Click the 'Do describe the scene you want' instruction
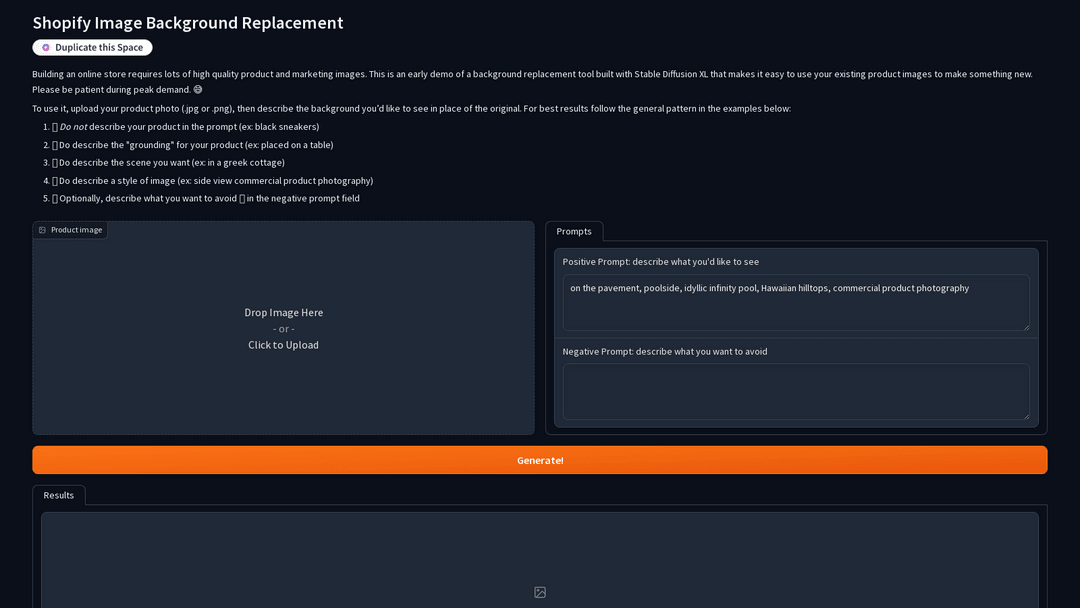This screenshot has width=1080, height=608. pos(169,163)
